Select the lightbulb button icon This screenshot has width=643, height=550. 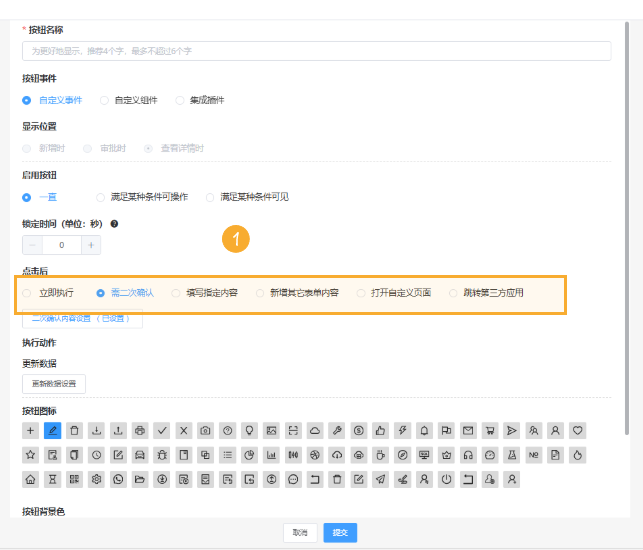pyautogui.click(x=249, y=431)
